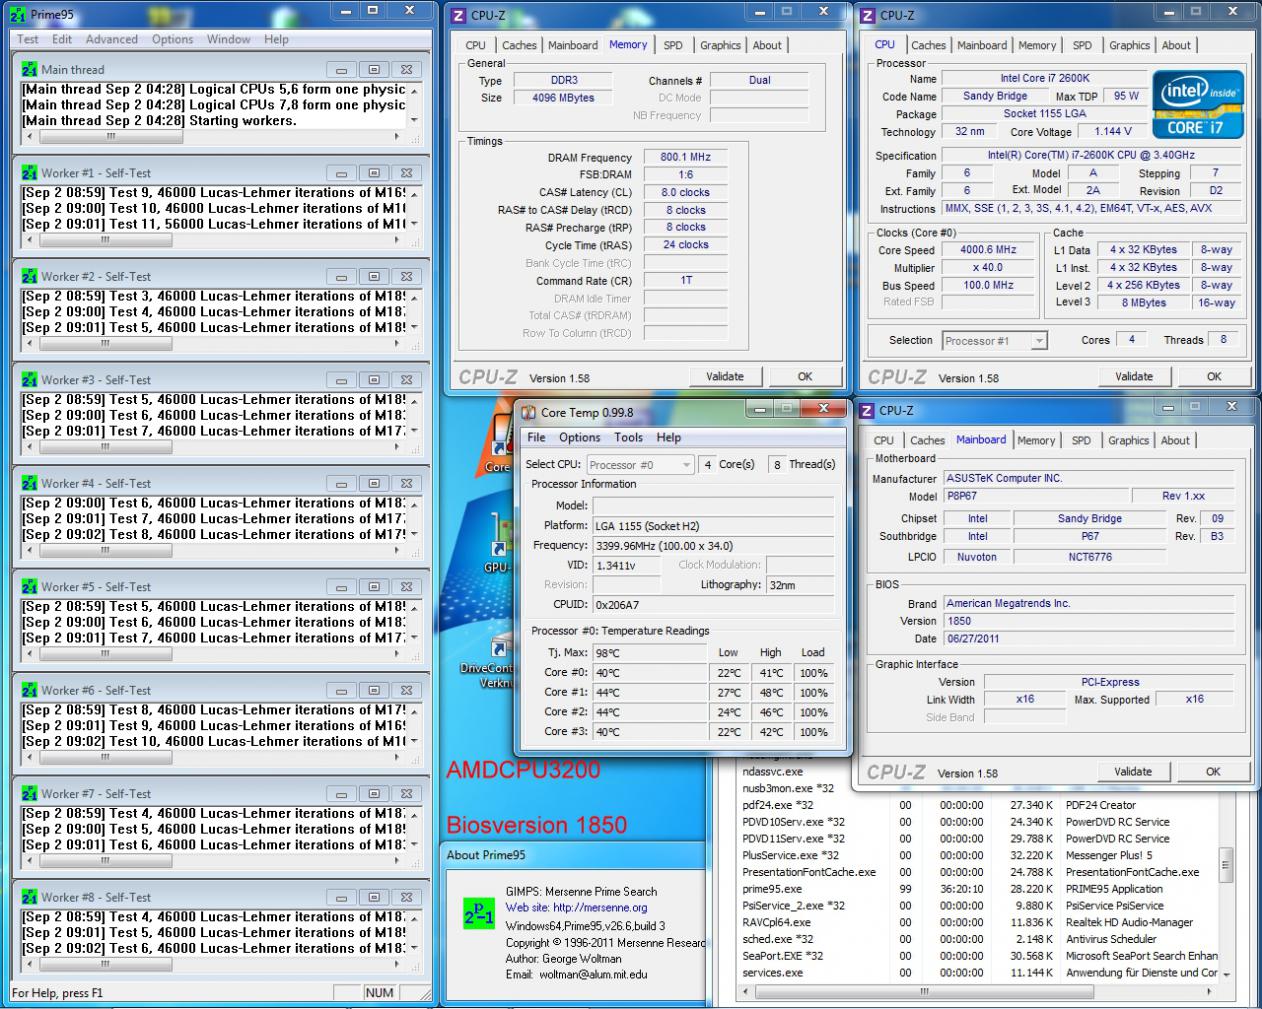Screen dimensions: 1262x1009
Task: Open Core Temp Options menu
Action: (579, 437)
